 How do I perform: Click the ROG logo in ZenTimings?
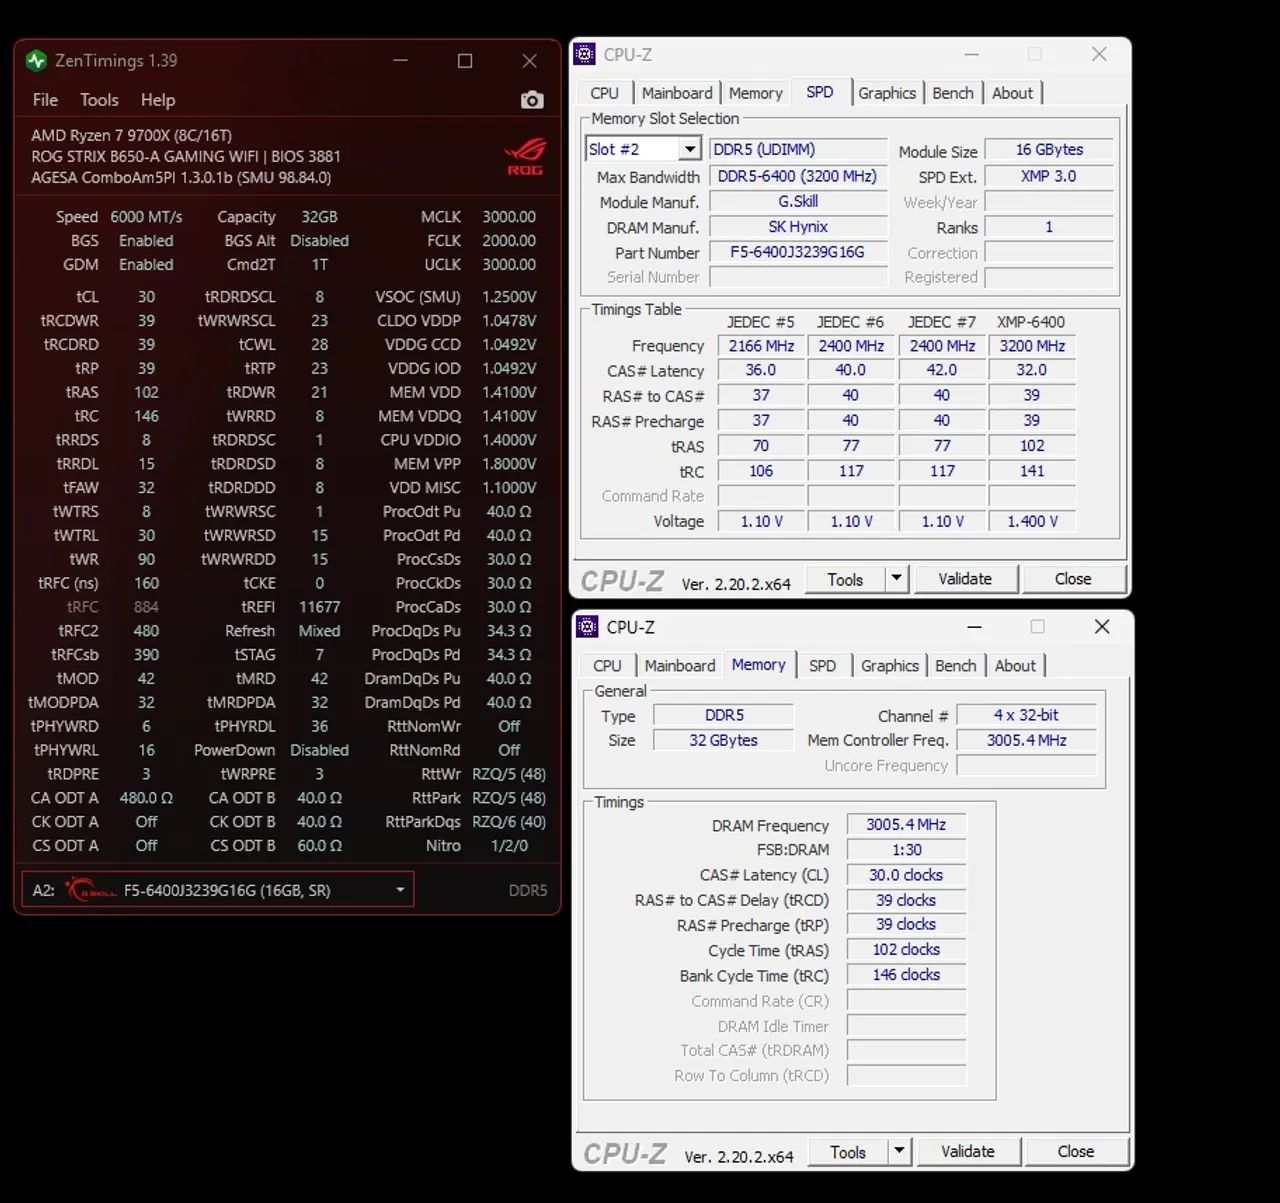[x=525, y=157]
